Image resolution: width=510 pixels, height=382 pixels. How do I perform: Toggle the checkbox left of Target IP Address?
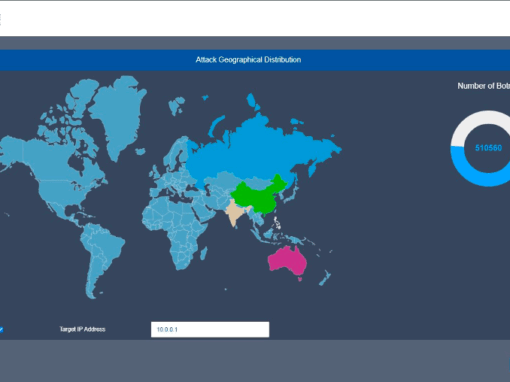(1, 330)
